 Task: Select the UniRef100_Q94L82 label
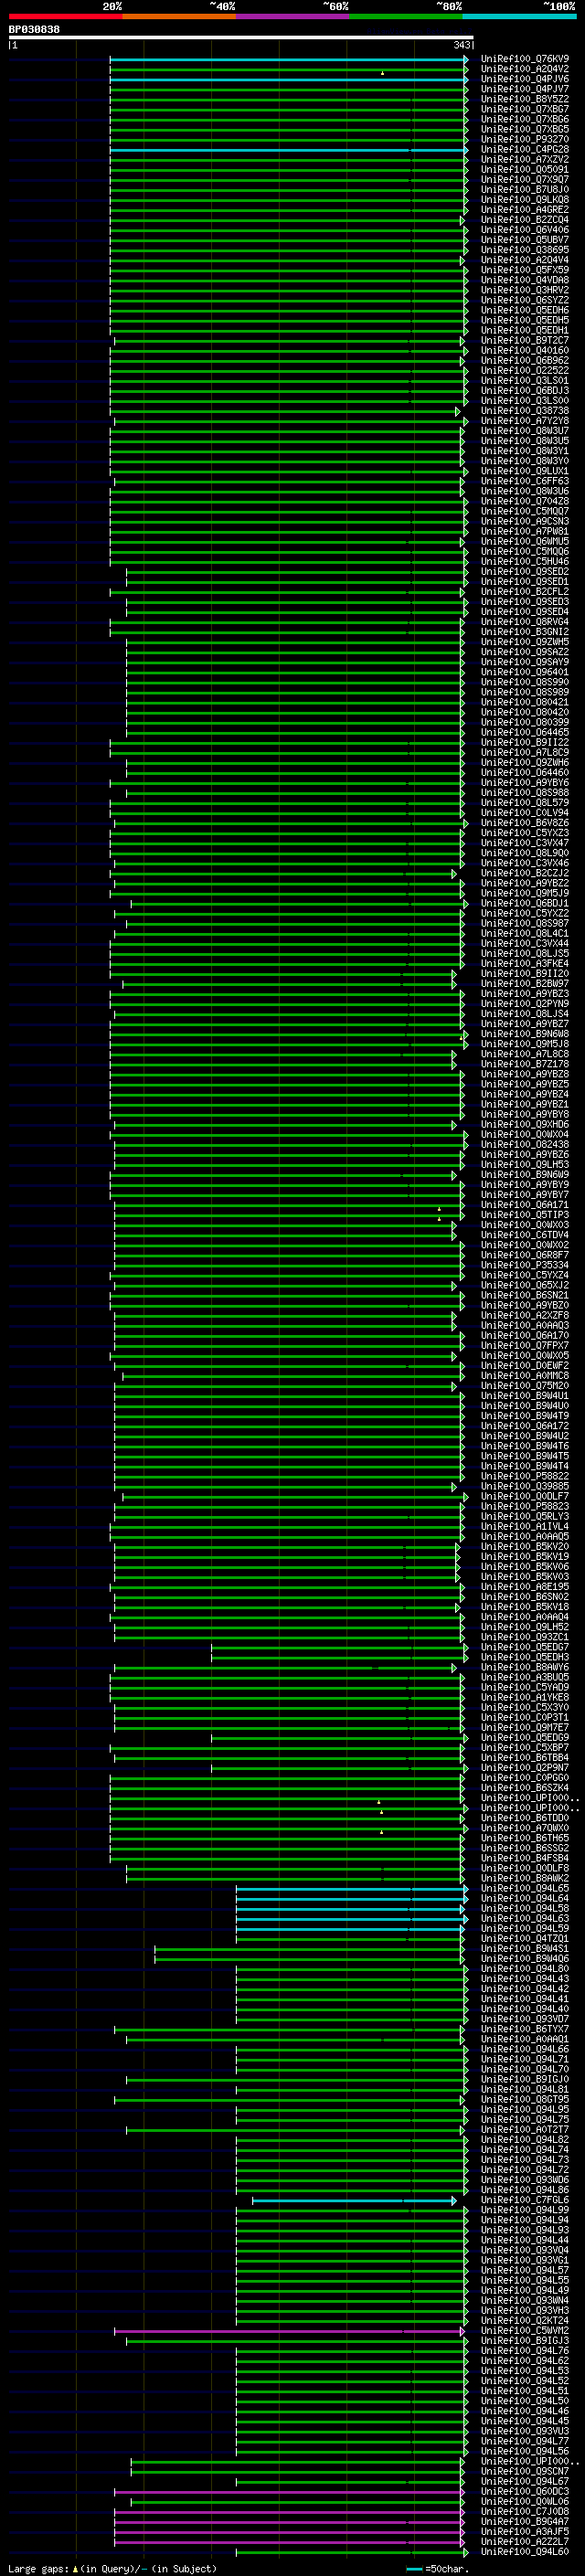point(525,2140)
